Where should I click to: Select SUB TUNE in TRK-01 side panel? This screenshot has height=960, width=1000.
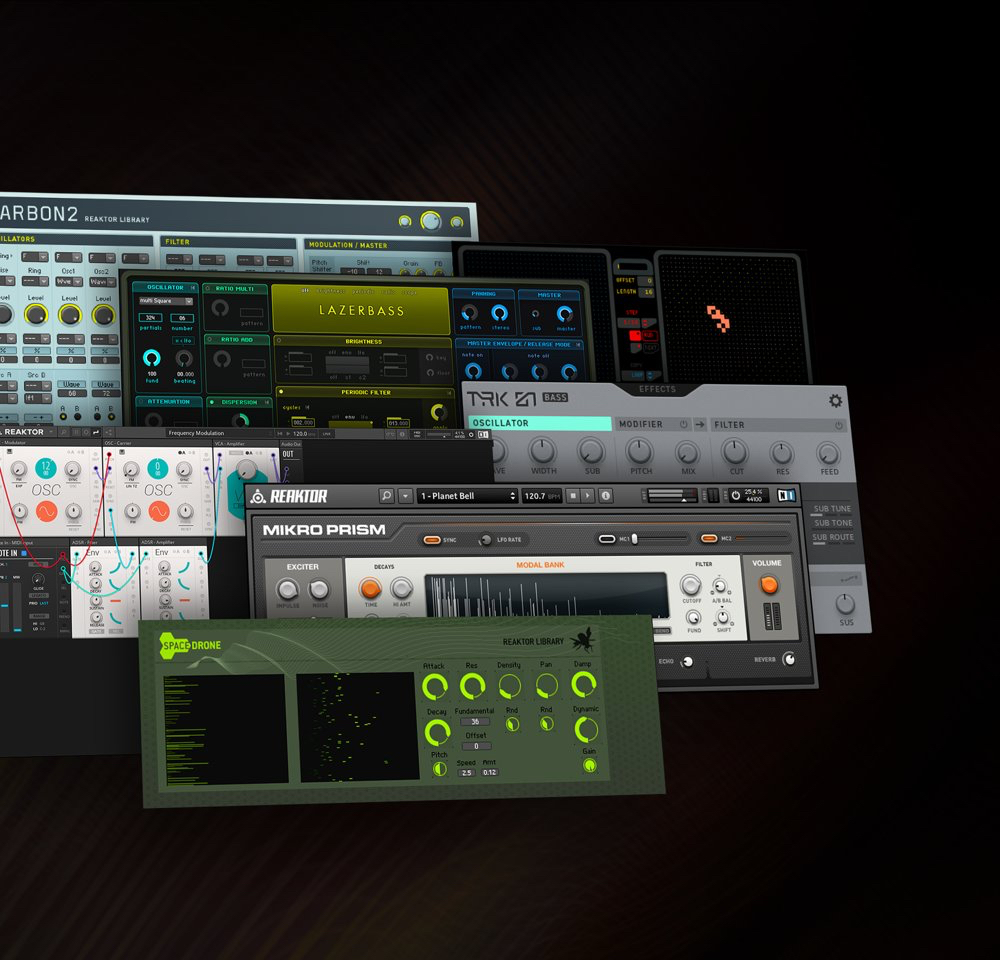(x=832, y=509)
